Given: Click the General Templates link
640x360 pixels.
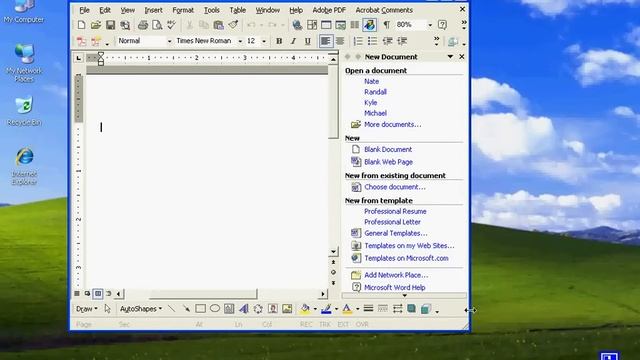Looking at the screenshot, I should click(x=396, y=233).
